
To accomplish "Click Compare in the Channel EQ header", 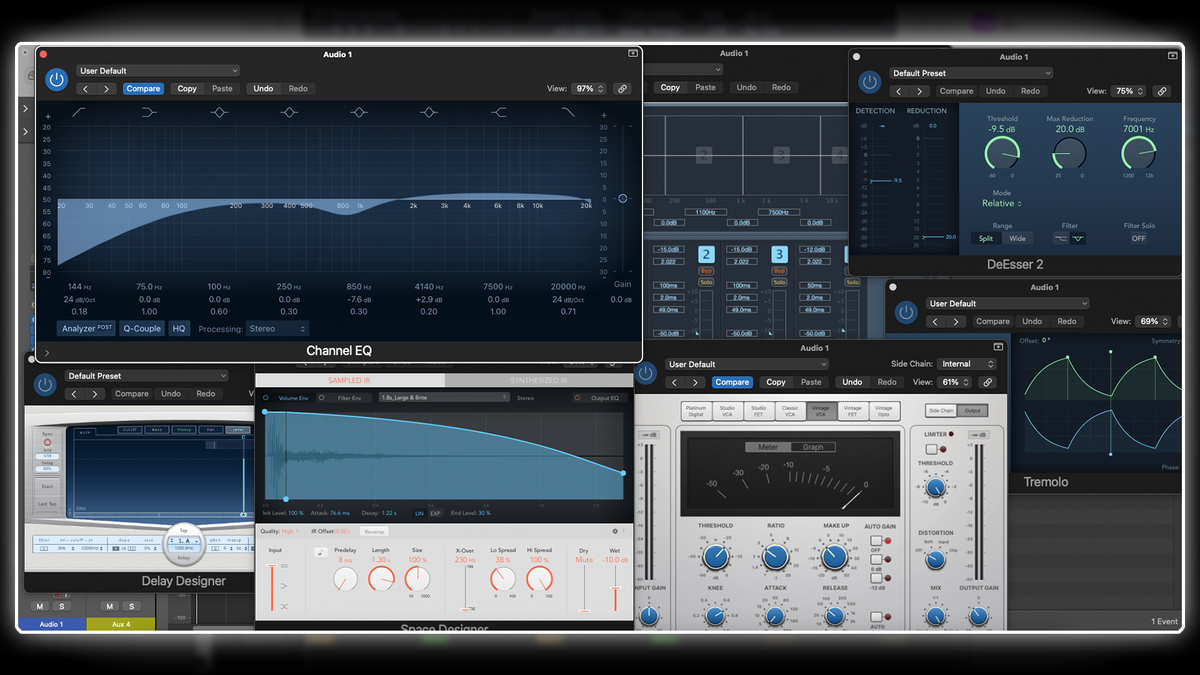I will point(143,88).
